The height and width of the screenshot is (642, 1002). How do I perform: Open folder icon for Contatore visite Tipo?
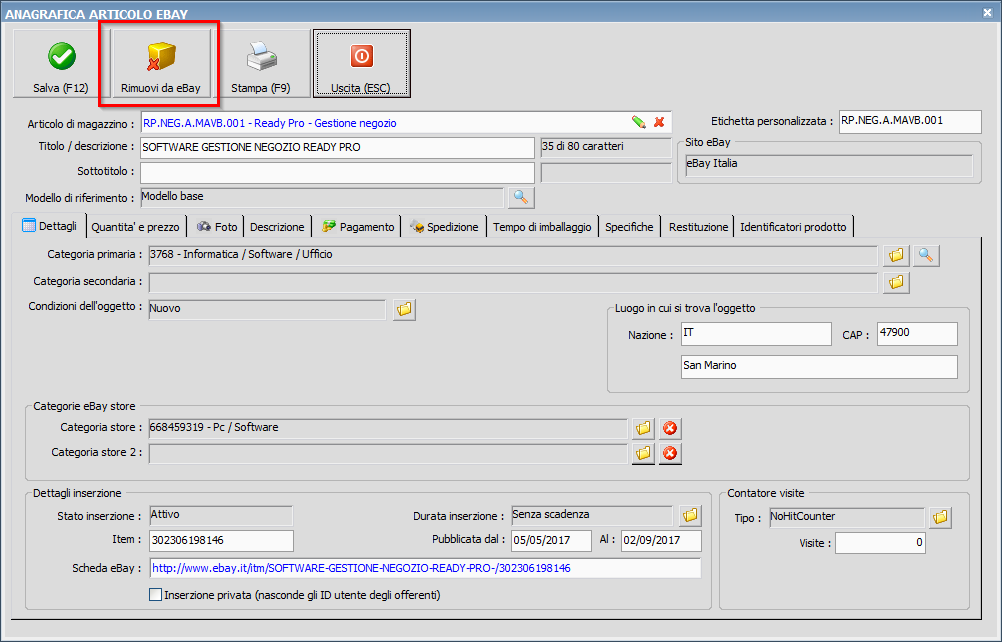939,517
